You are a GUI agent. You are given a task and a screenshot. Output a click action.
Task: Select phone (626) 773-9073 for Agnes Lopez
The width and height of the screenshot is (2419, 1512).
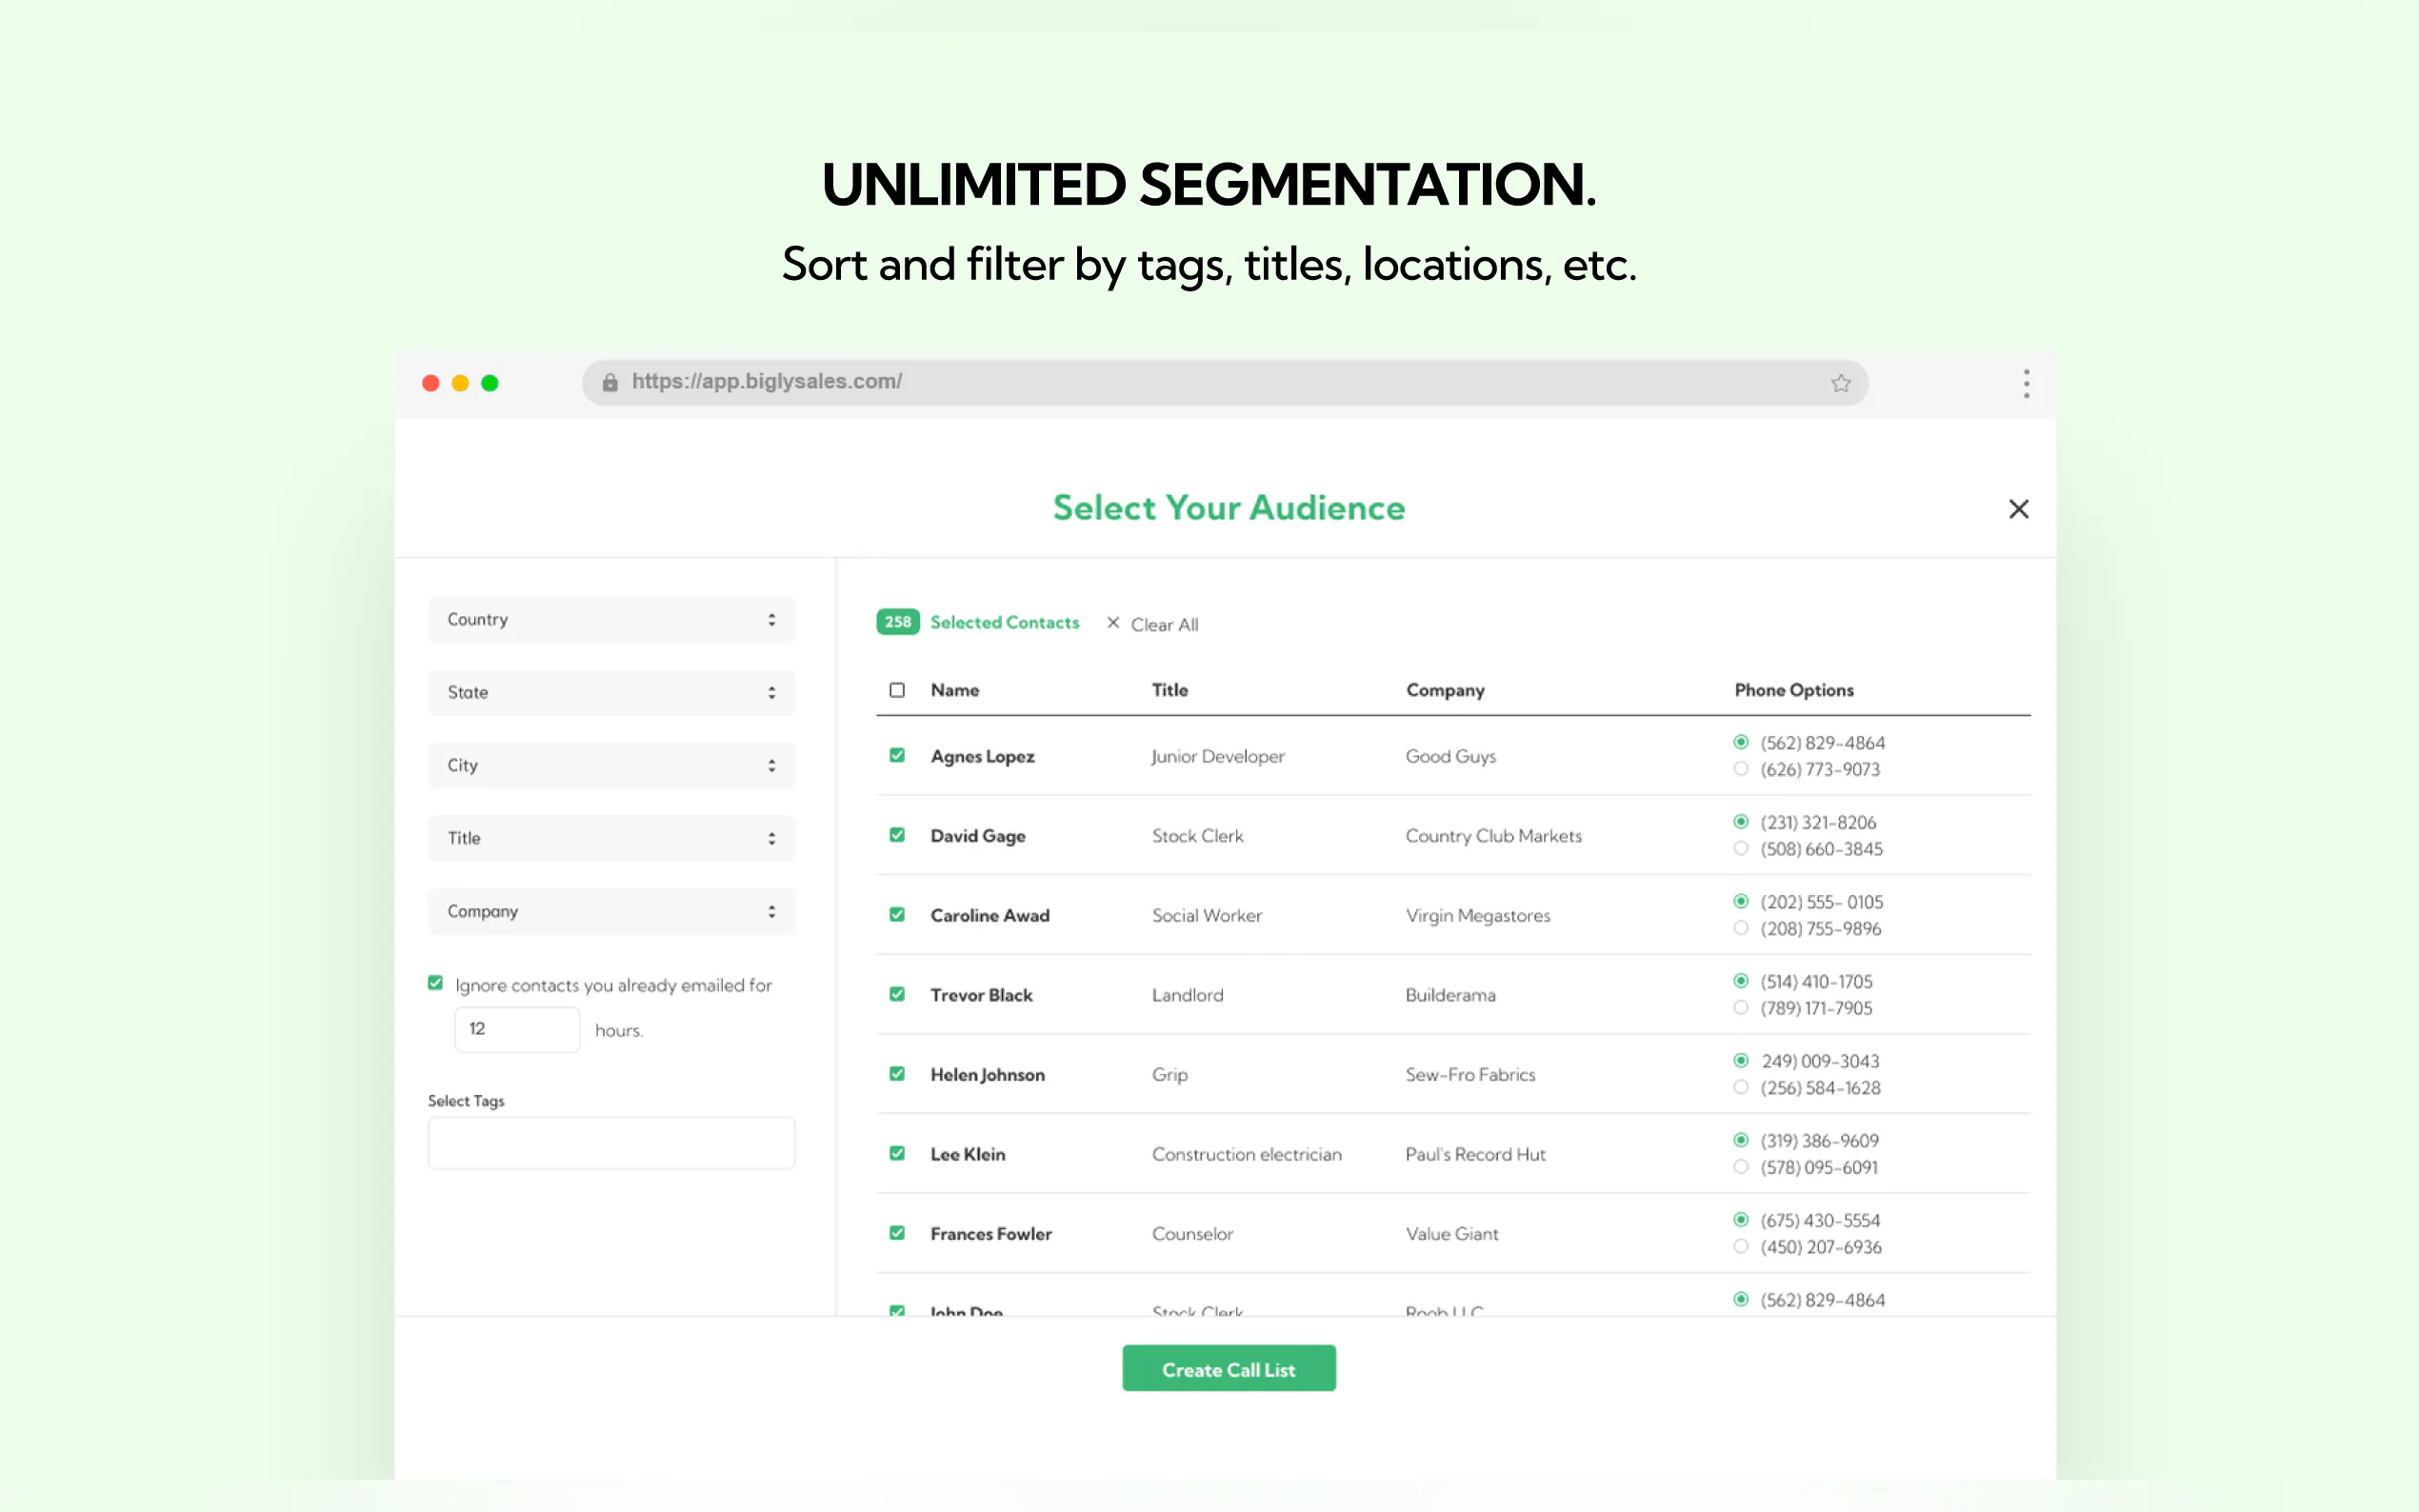tap(1740, 769)
